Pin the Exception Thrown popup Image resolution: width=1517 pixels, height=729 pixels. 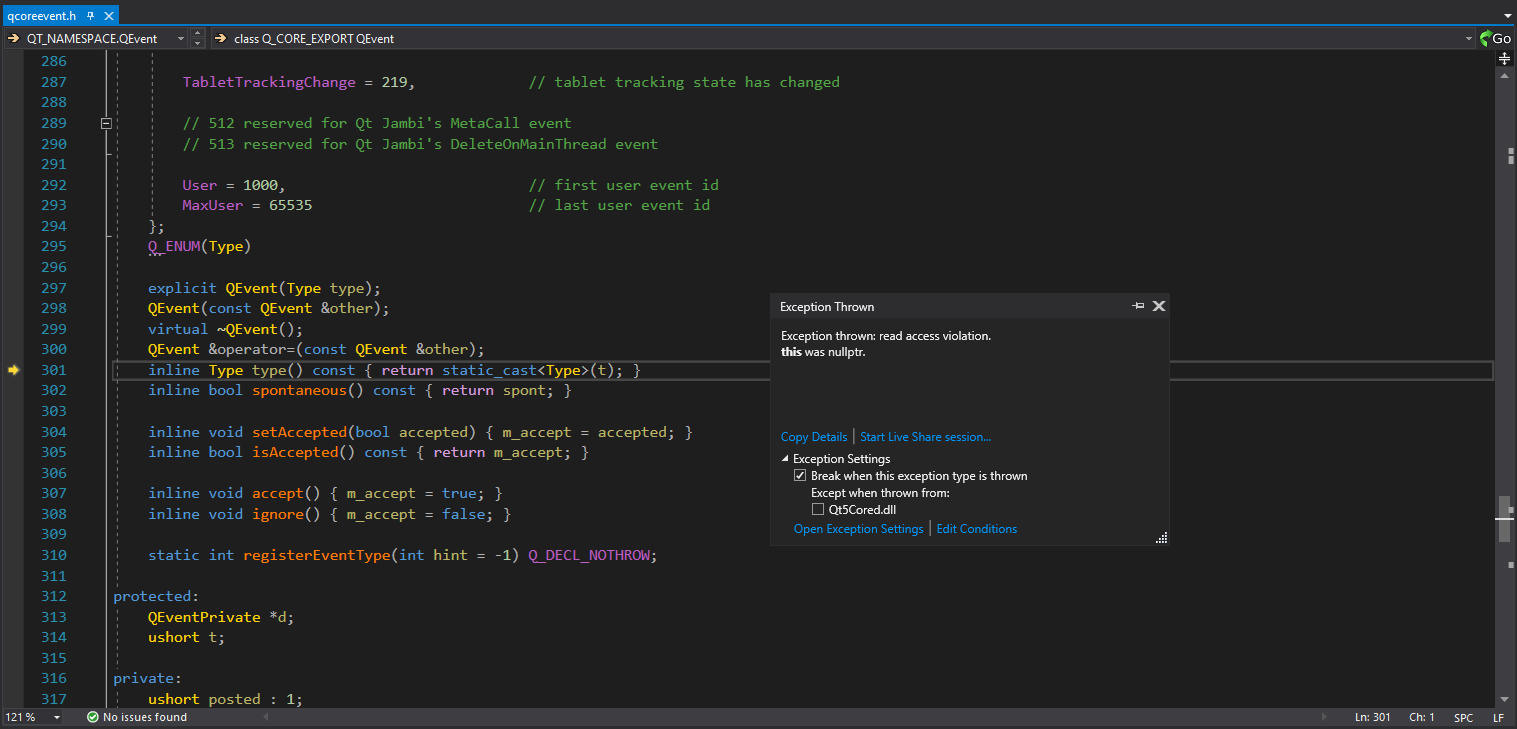pyautogui.click(x=1138, y=306)
